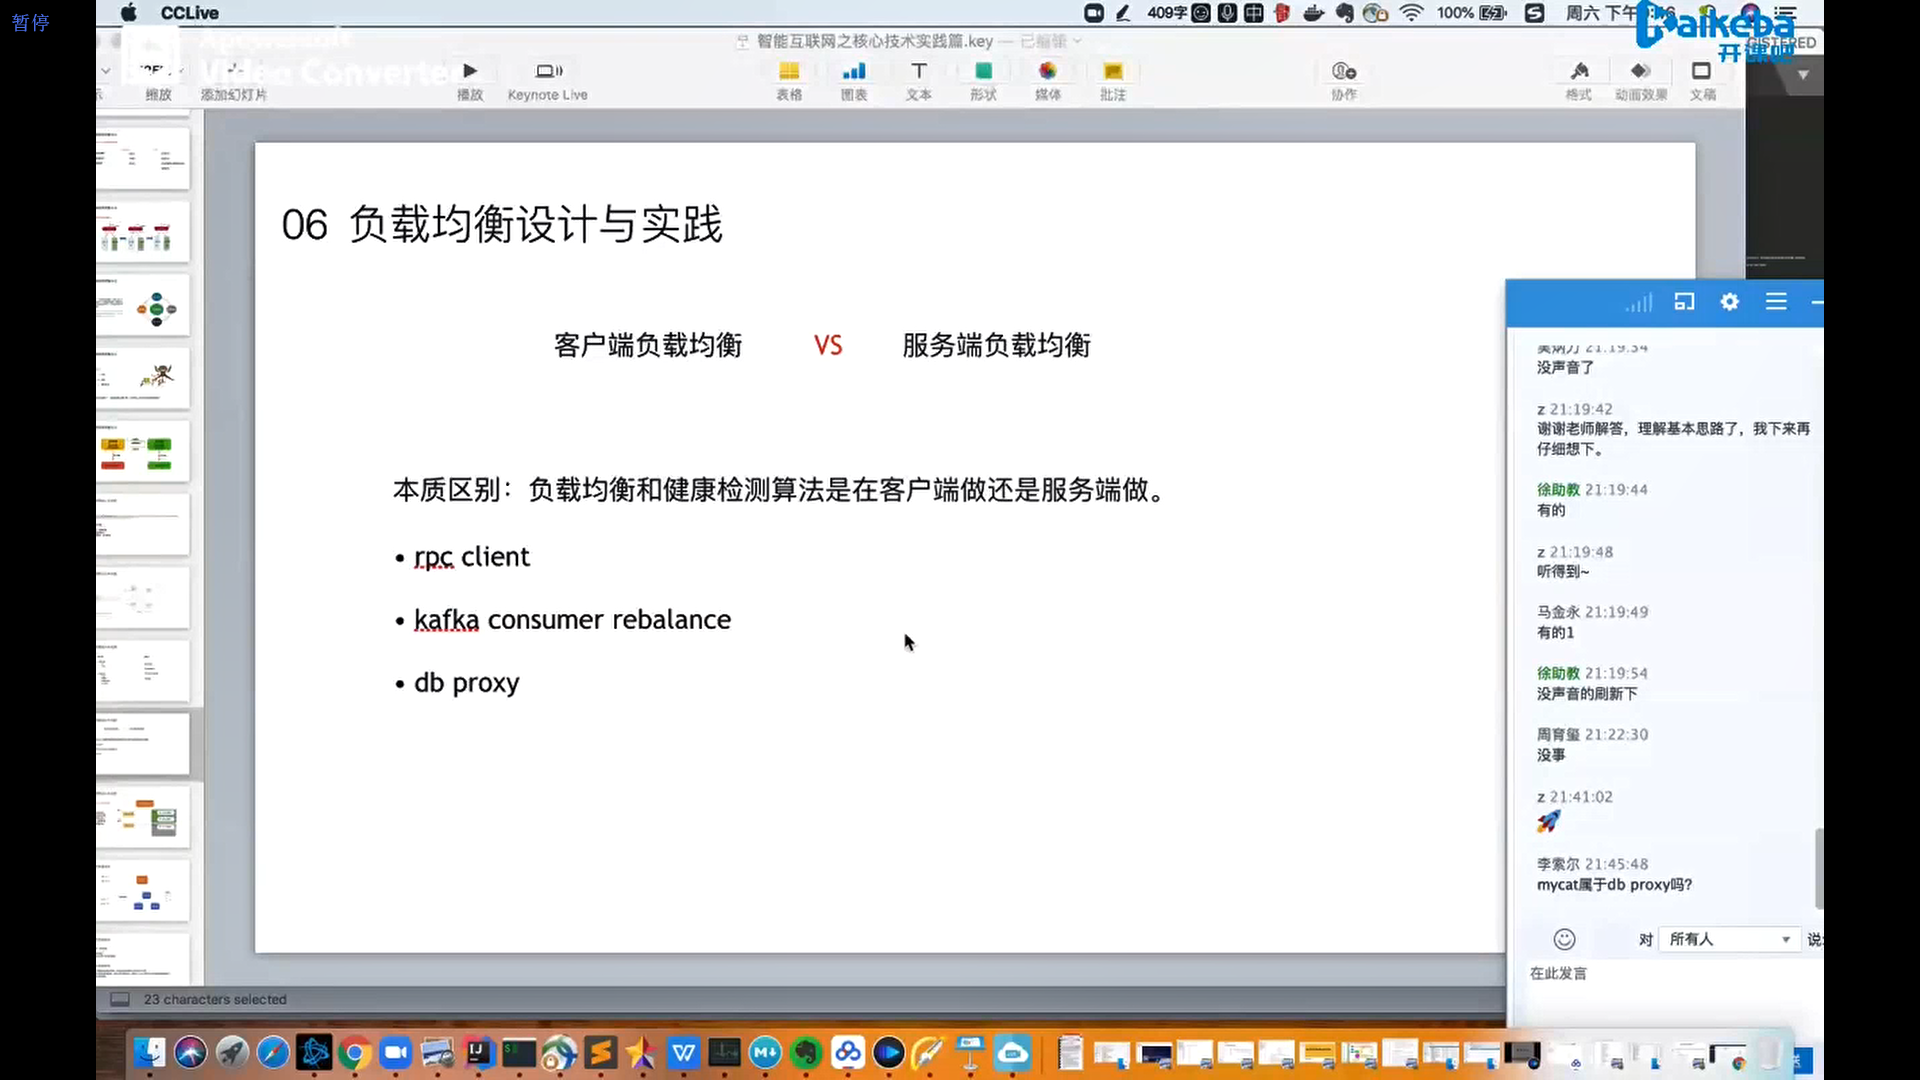This screenshot has height=1080, width=1920.
Task: Insert a chart with 图表 icon
Action: point(854,72)
